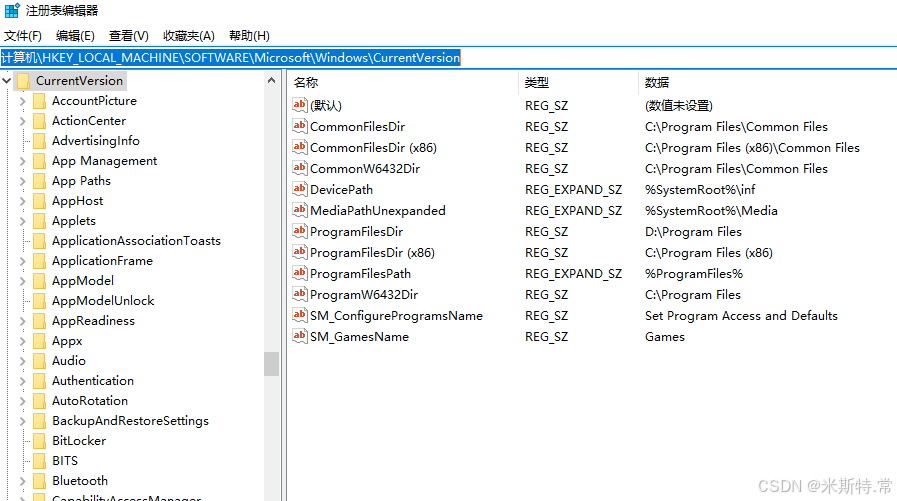Open the 编辑(E) menu
The image size is (897, 501).
tap(75, 36)
